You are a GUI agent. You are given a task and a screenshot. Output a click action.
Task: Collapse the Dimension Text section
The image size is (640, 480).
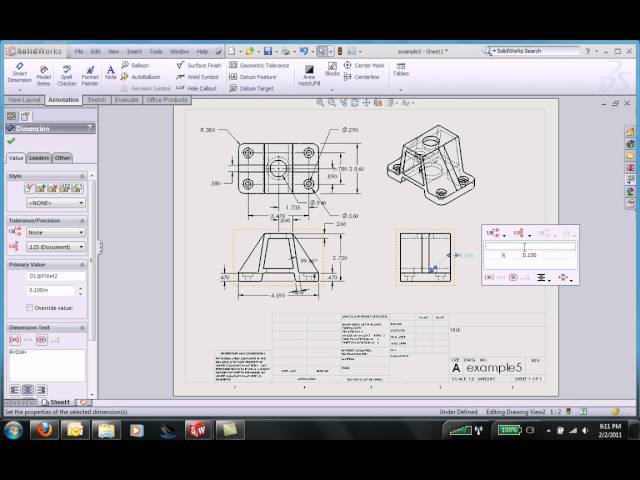pos(82,328)
